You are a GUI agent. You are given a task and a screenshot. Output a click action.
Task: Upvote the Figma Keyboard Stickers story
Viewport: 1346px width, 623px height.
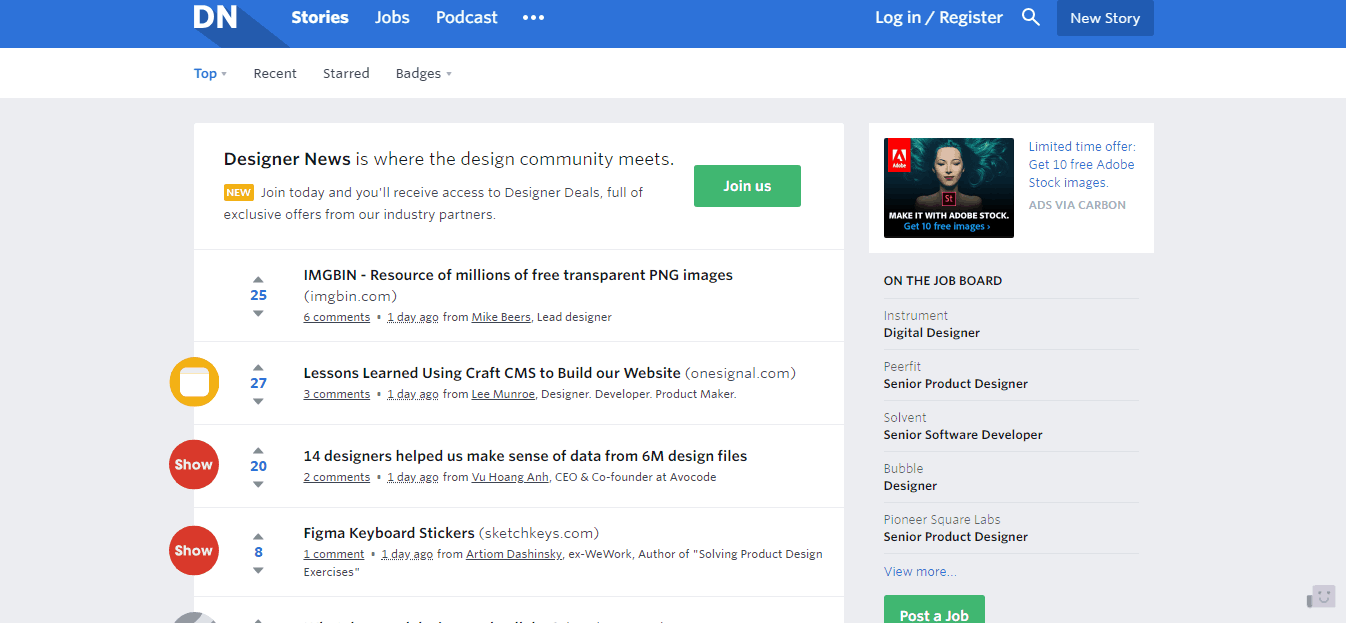[258, 536]
